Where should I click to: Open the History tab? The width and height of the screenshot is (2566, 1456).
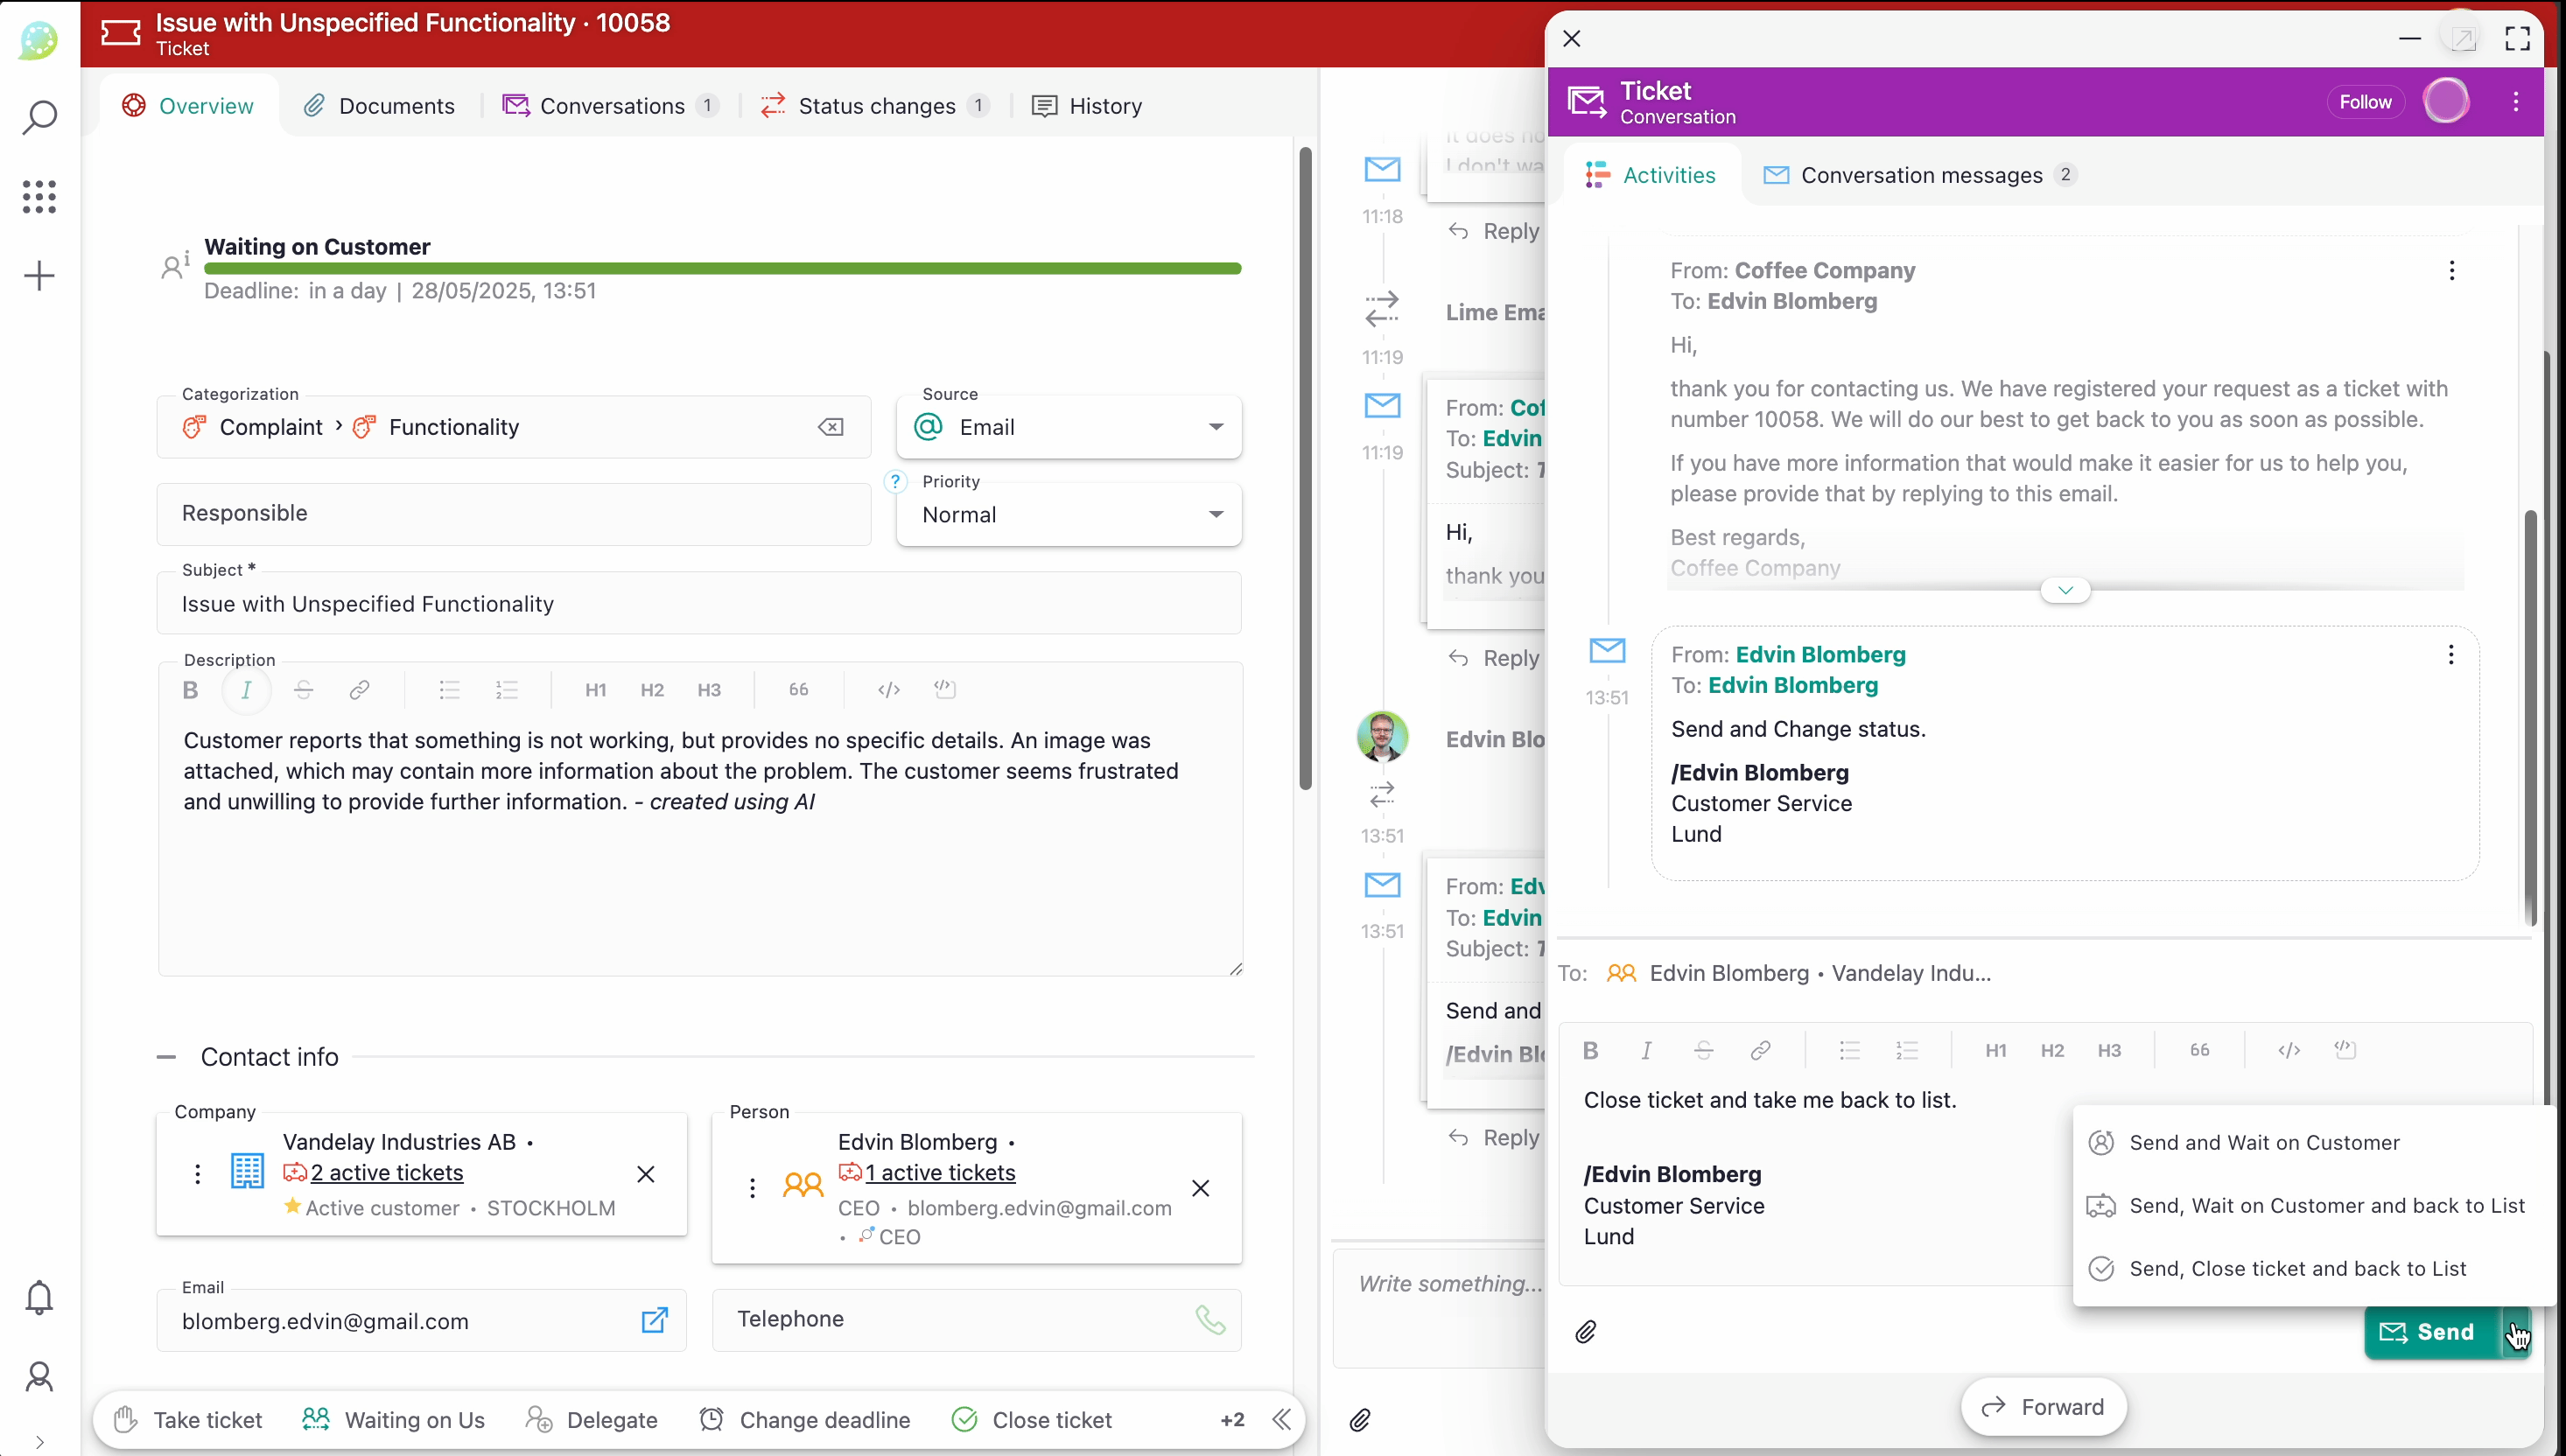pos(1086,106)
